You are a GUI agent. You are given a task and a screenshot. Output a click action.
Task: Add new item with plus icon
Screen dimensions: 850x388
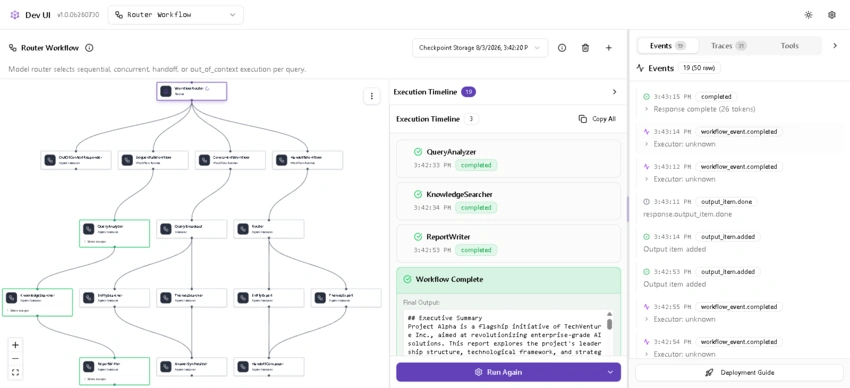(609, 48)
